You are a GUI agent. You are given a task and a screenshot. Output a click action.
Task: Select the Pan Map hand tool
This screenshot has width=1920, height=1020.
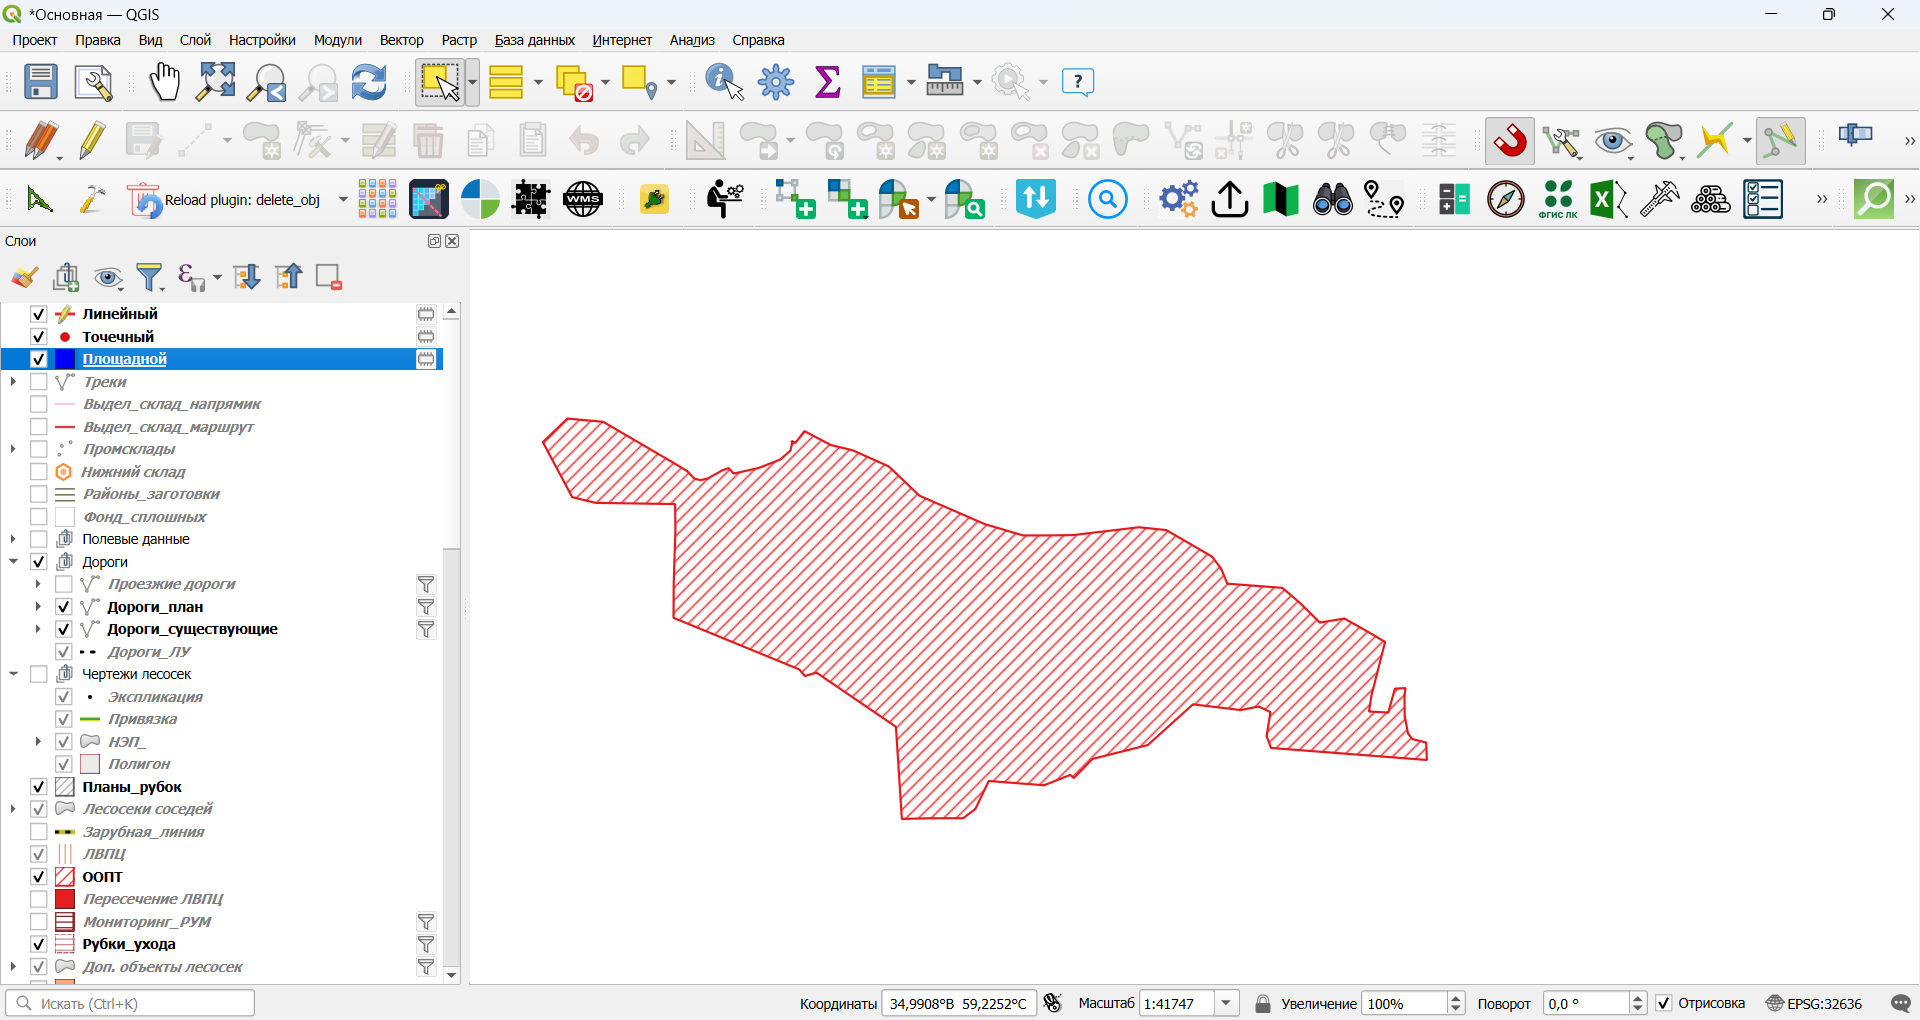[x=164, y=82]
